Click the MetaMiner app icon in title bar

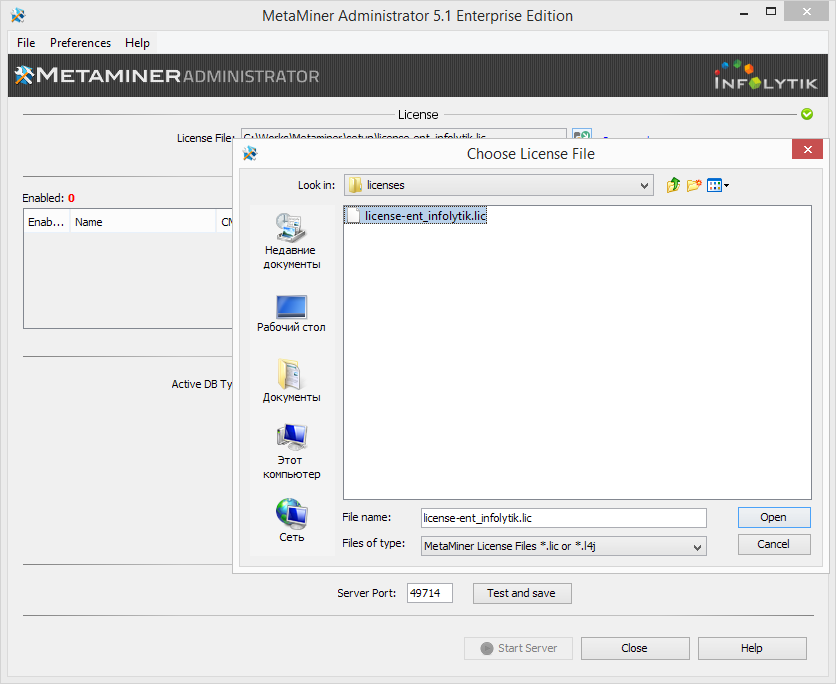[18, 15]
